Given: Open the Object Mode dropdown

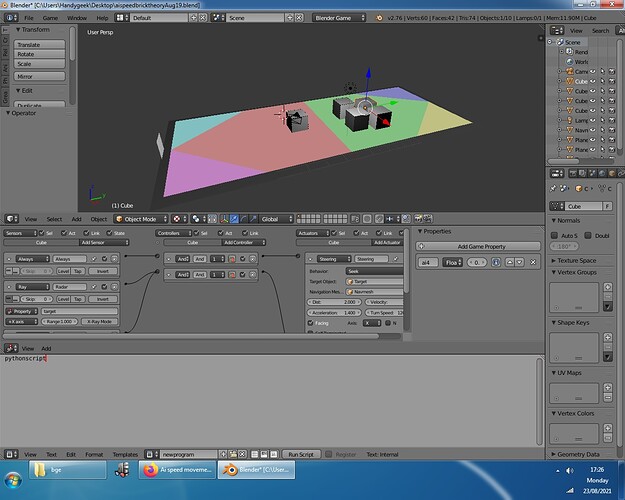Looking at the screenshot, I should [x=141, y=219].
